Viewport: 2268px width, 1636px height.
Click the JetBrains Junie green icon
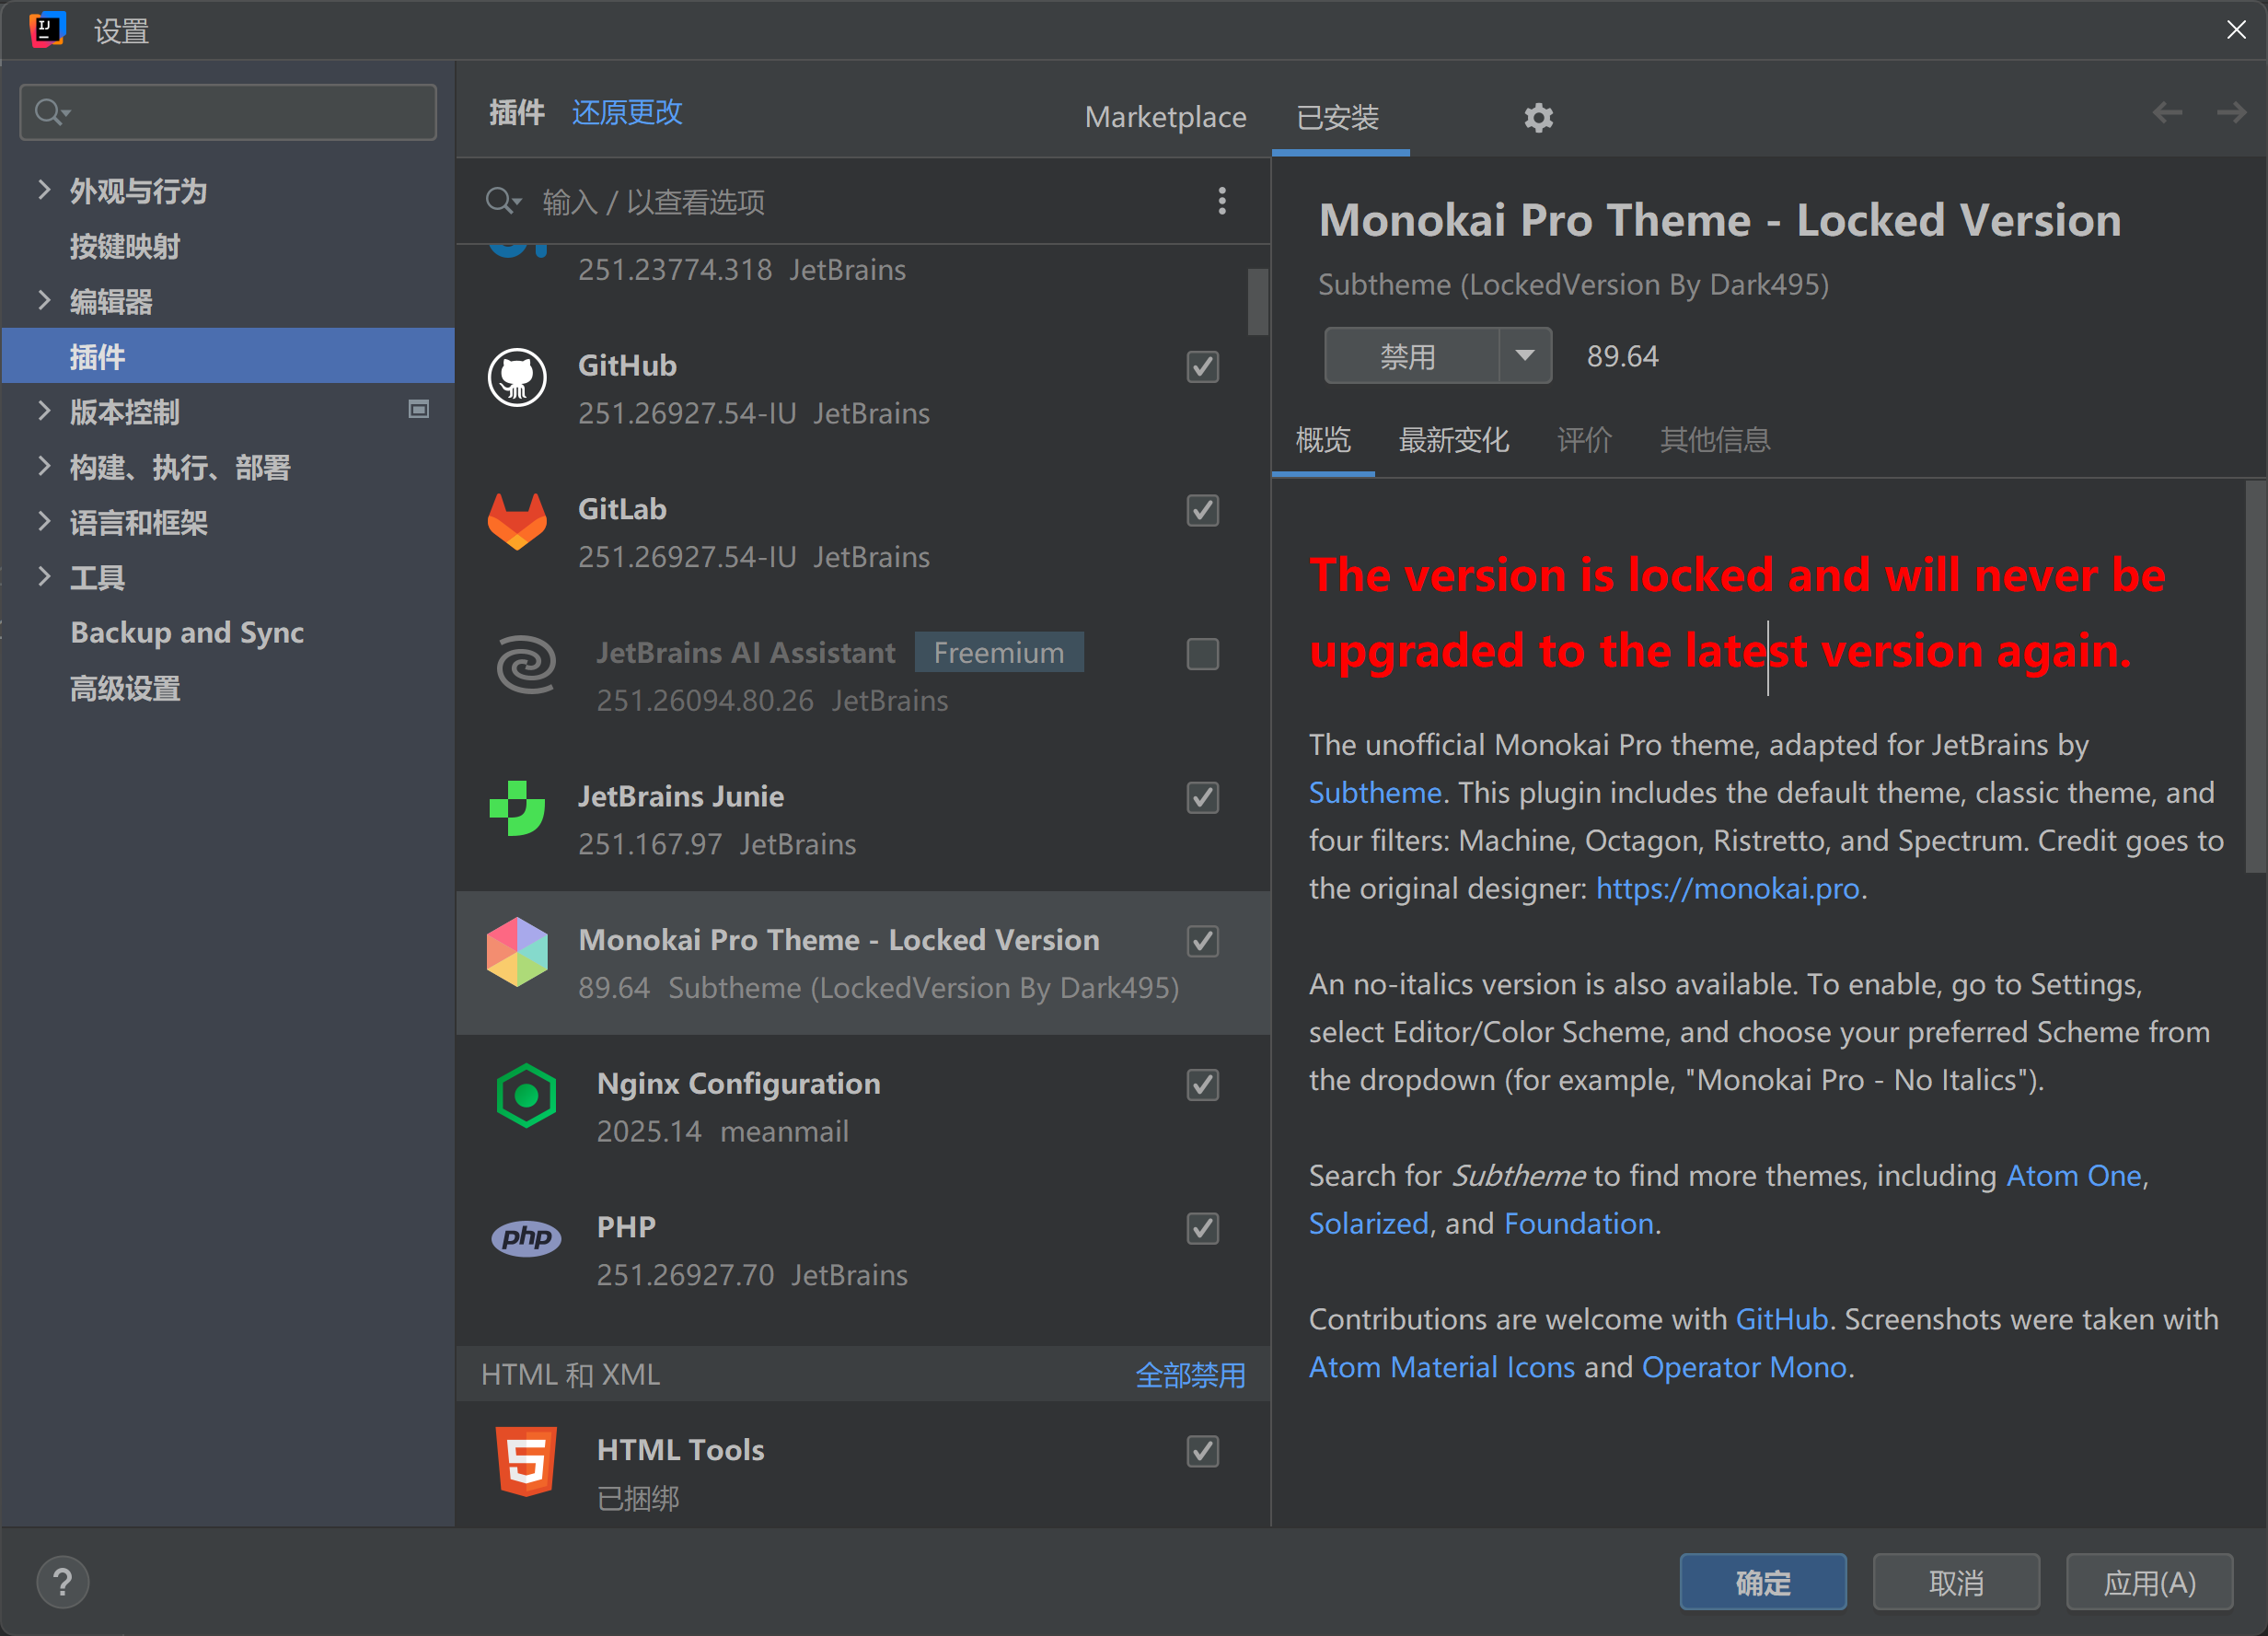click(517, 808)
